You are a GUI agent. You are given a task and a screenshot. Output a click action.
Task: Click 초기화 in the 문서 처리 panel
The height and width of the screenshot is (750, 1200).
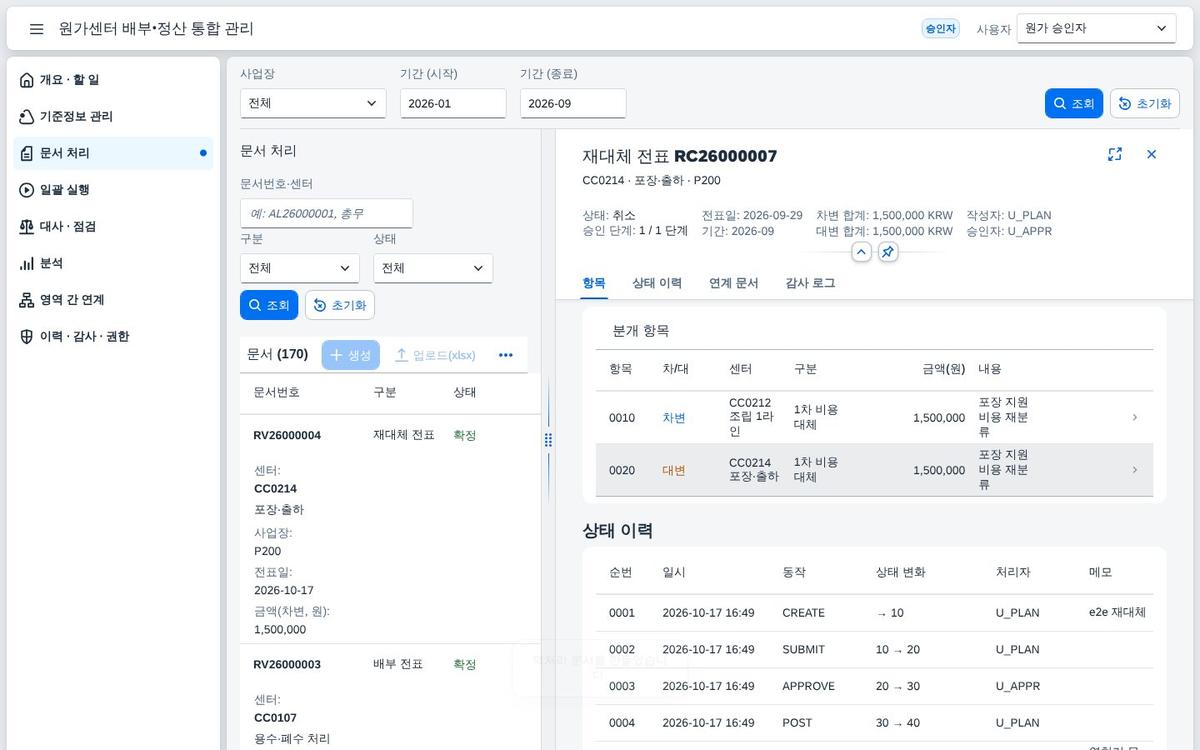(340, 305)
